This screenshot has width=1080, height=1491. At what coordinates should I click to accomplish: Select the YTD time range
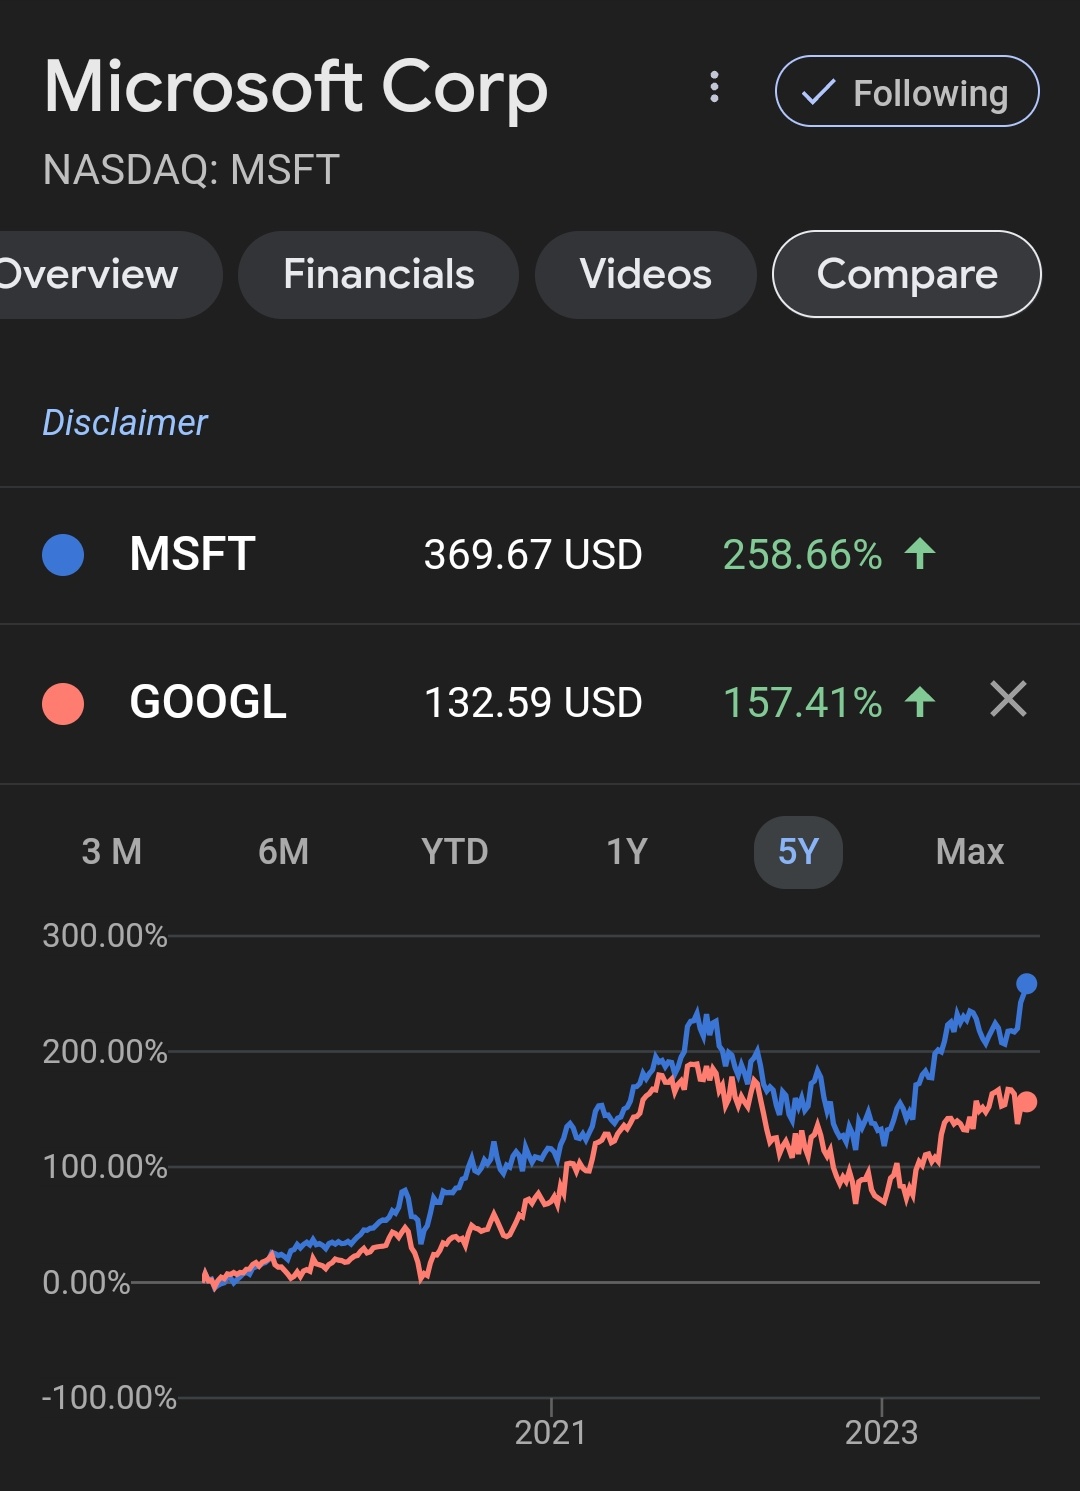(x=455, y=852)
